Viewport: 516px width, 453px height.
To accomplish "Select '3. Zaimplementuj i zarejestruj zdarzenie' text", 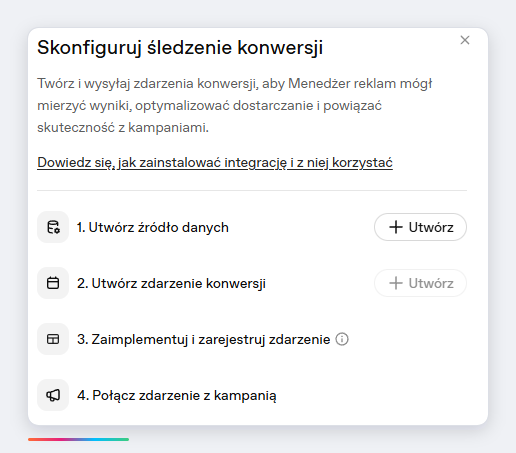I will point(204,339).
